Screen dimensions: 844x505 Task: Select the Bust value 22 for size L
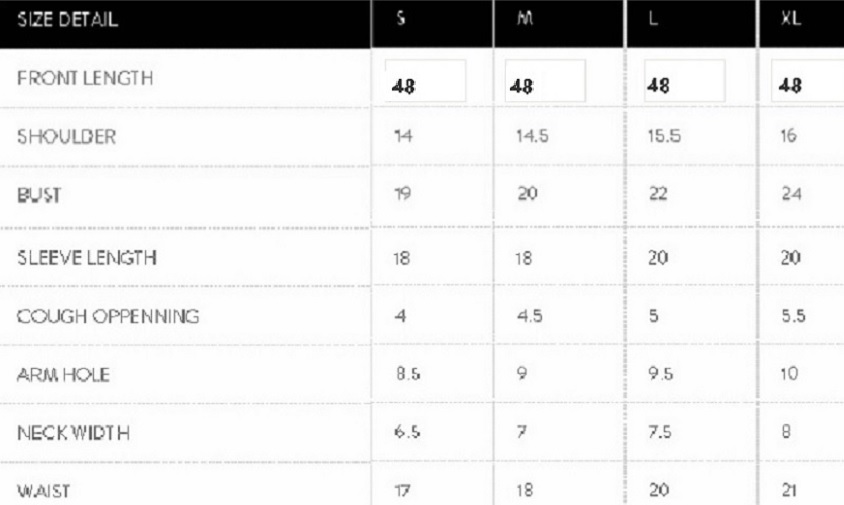tap(657, 195)
